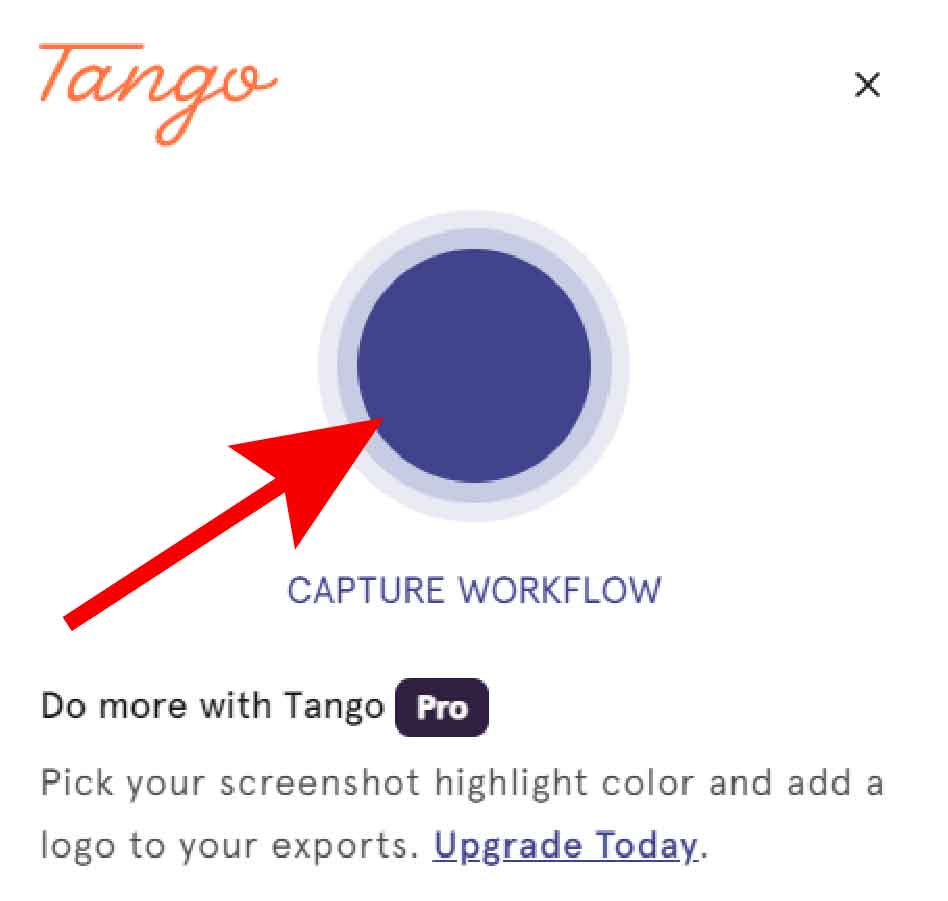Click the dark purple Pro tag beside Tango

pyautogui.click(x=441, y=707)
